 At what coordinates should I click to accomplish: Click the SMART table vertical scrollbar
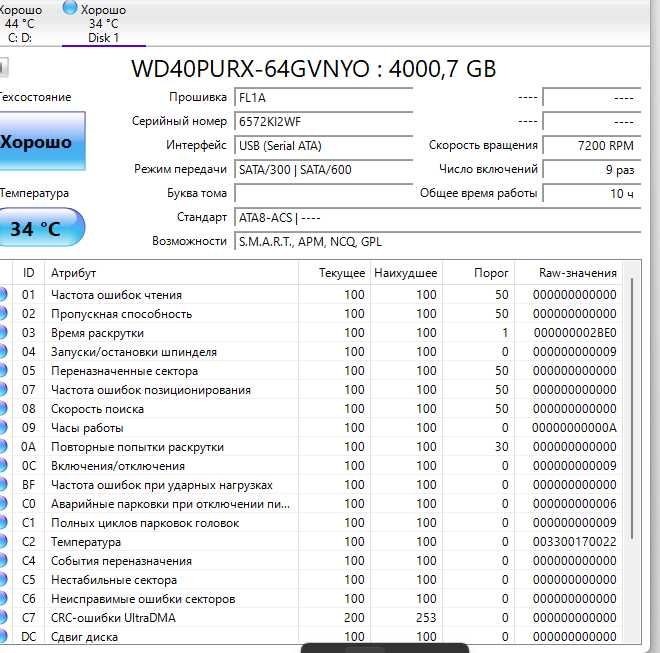click(x=632, y=408)
